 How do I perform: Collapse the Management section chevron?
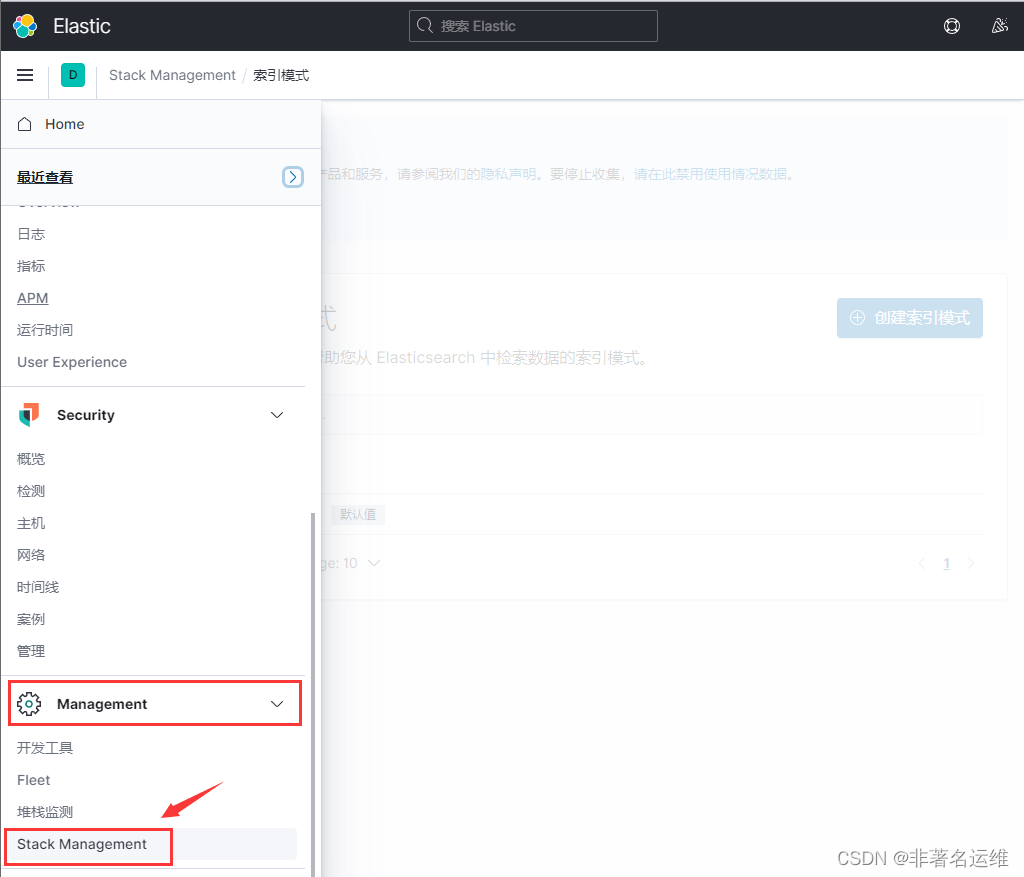pyautogui.click(x=277, y=704)
